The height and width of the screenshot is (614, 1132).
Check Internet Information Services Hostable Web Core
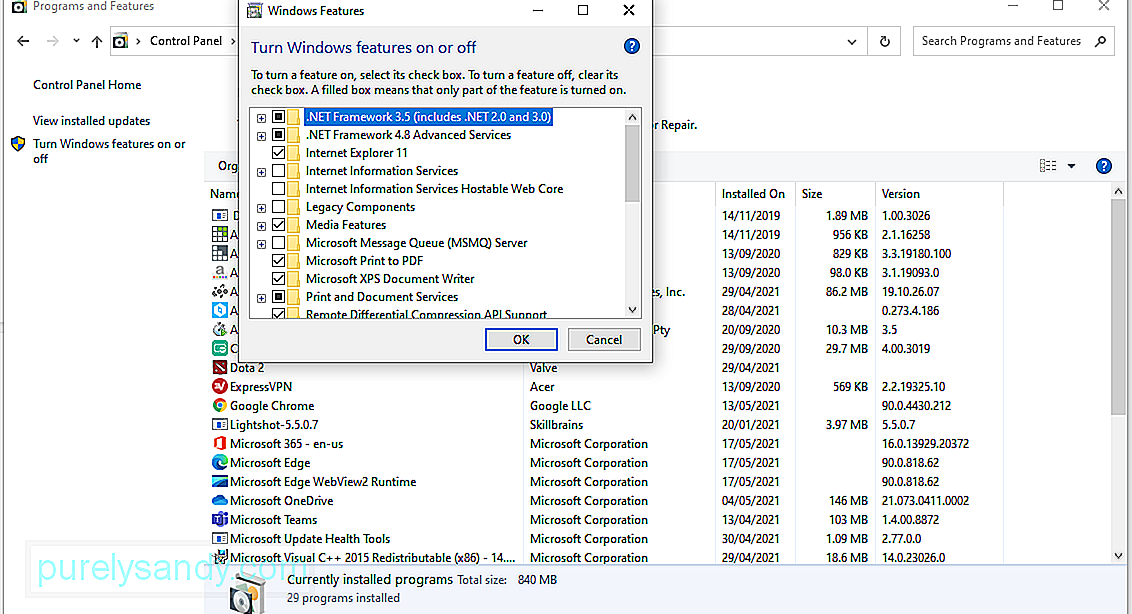[279, 189]
